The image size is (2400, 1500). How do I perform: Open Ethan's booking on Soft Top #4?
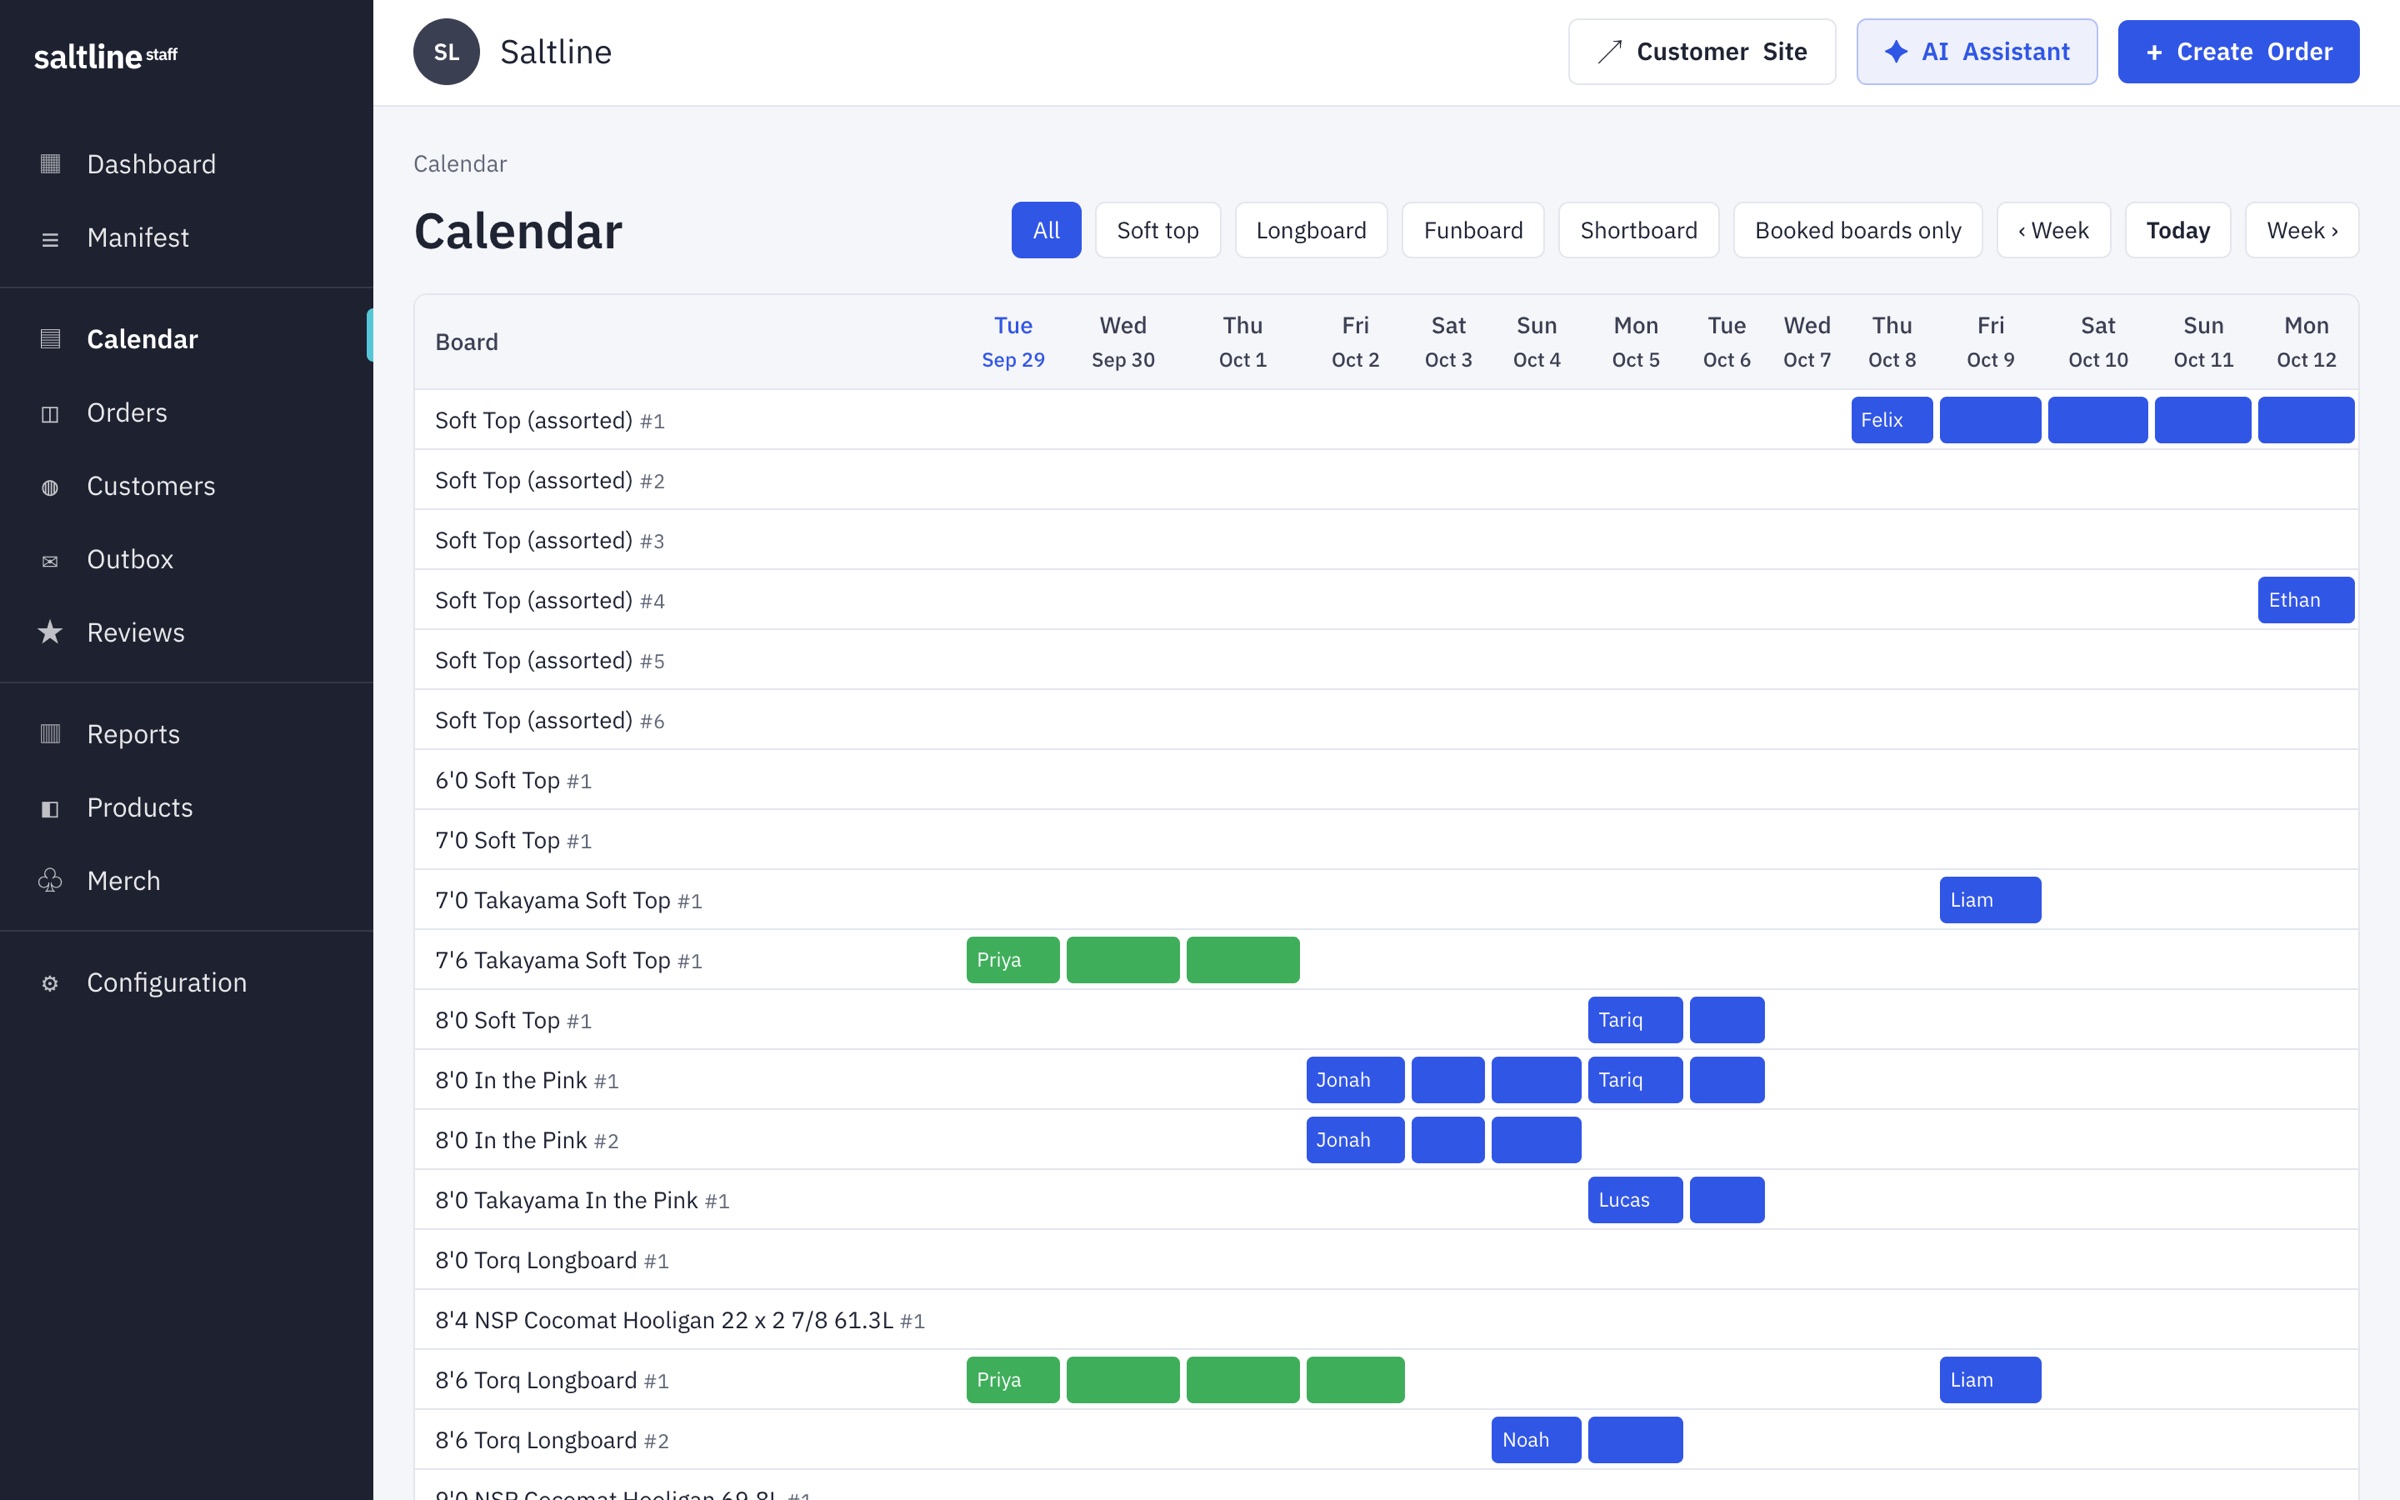tap(2305, 600)
